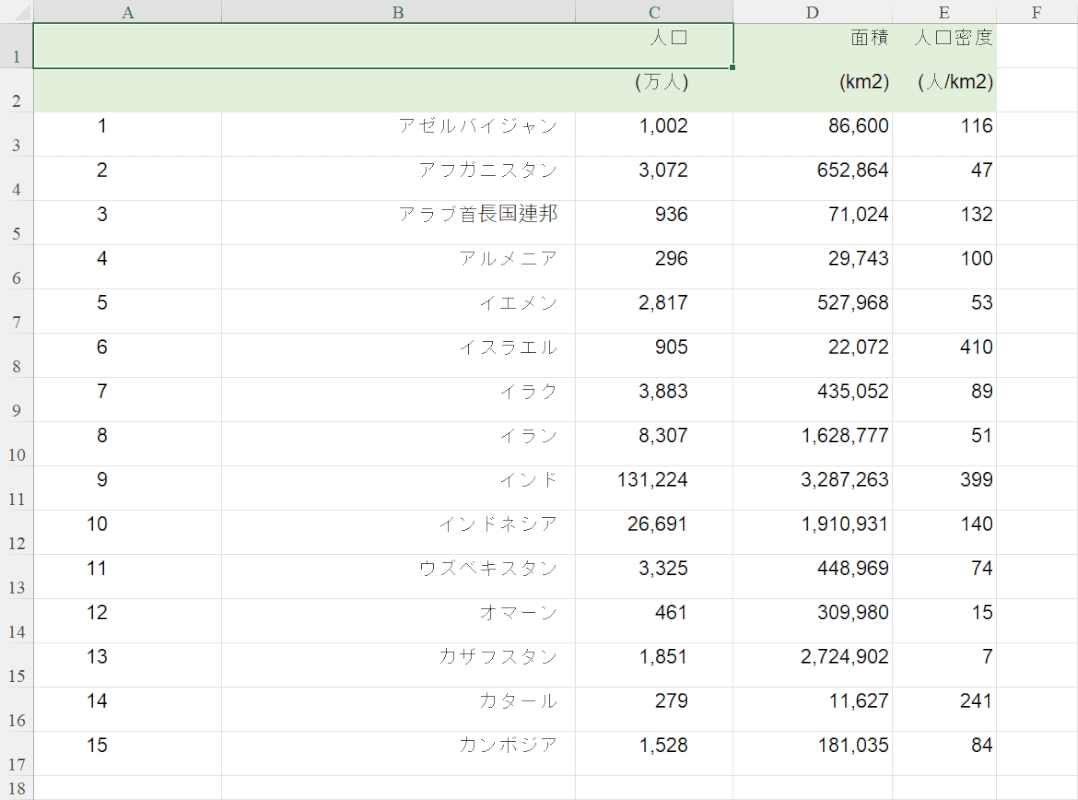Select column F header
This screenshot has height=800, width=1078.
click(x=1036, y=12)
